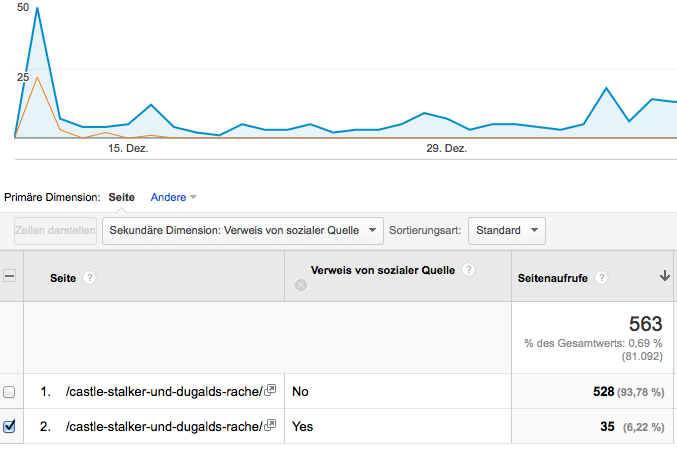Screen dimensions: 677x451
Task: Expand the Andere dimension menu
Action: click(x=173, y=197)
